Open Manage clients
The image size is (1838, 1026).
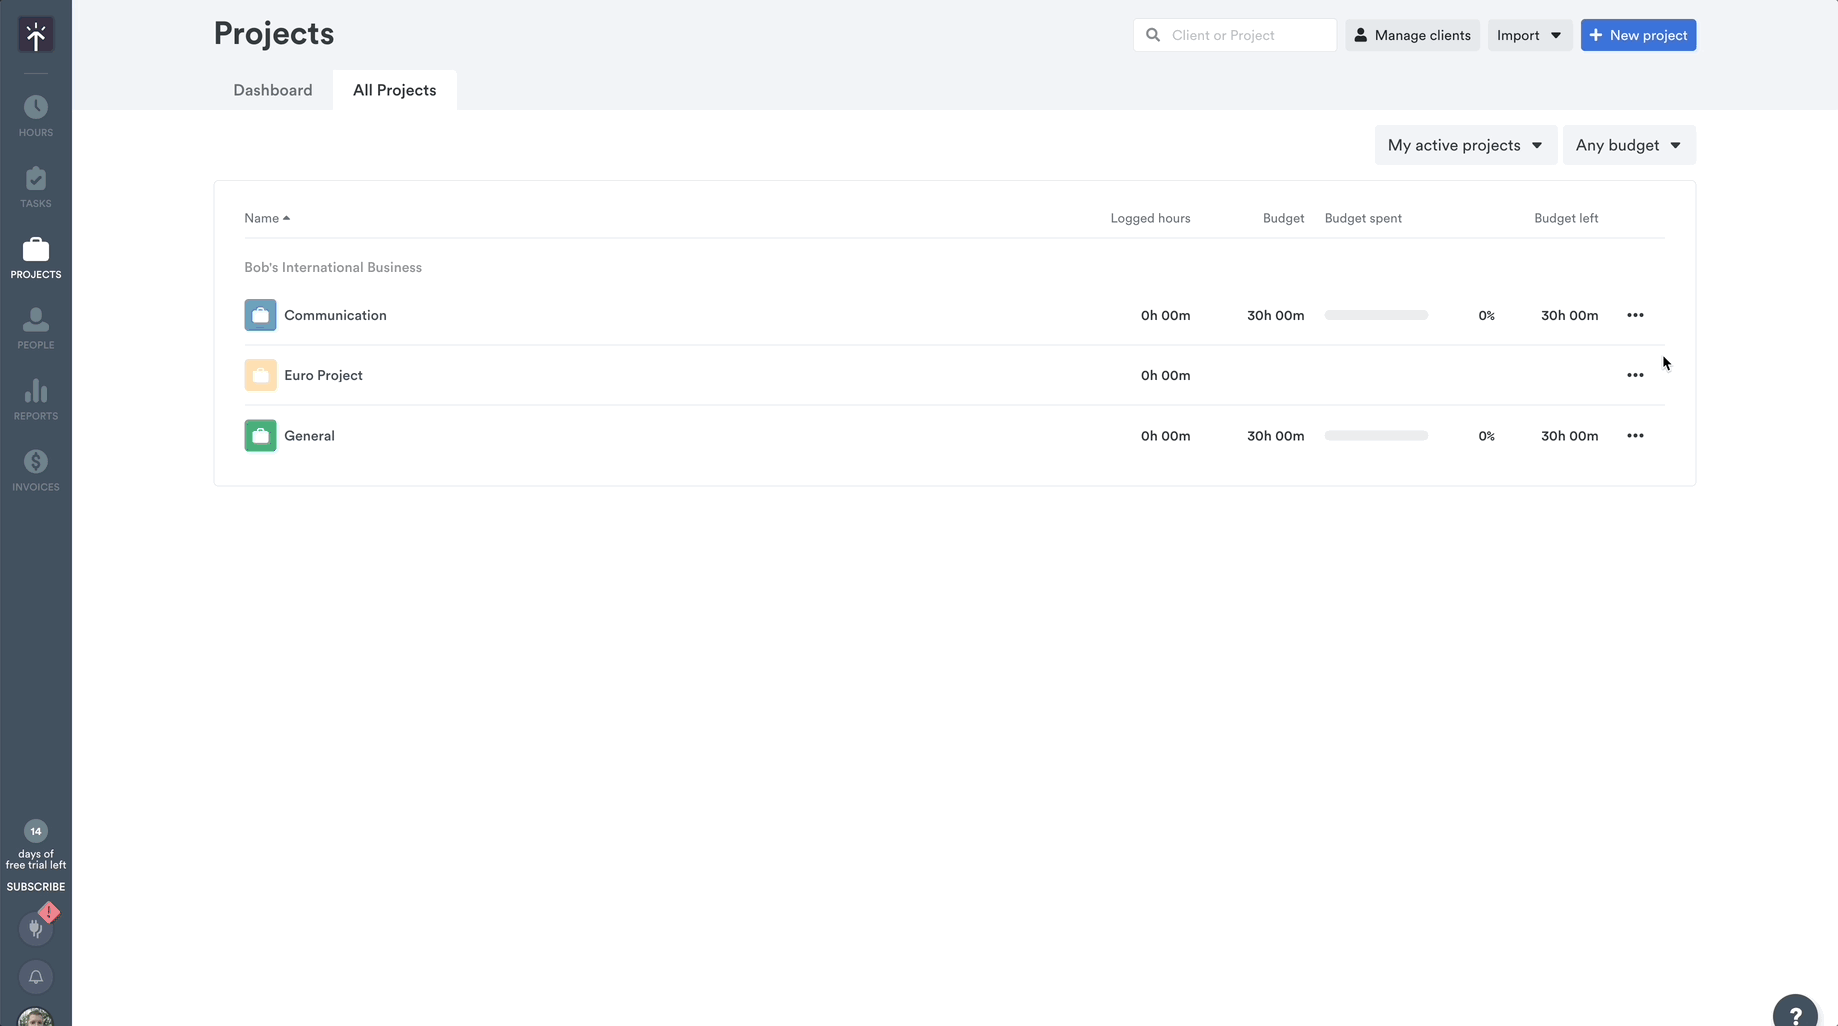[1412, 35]
